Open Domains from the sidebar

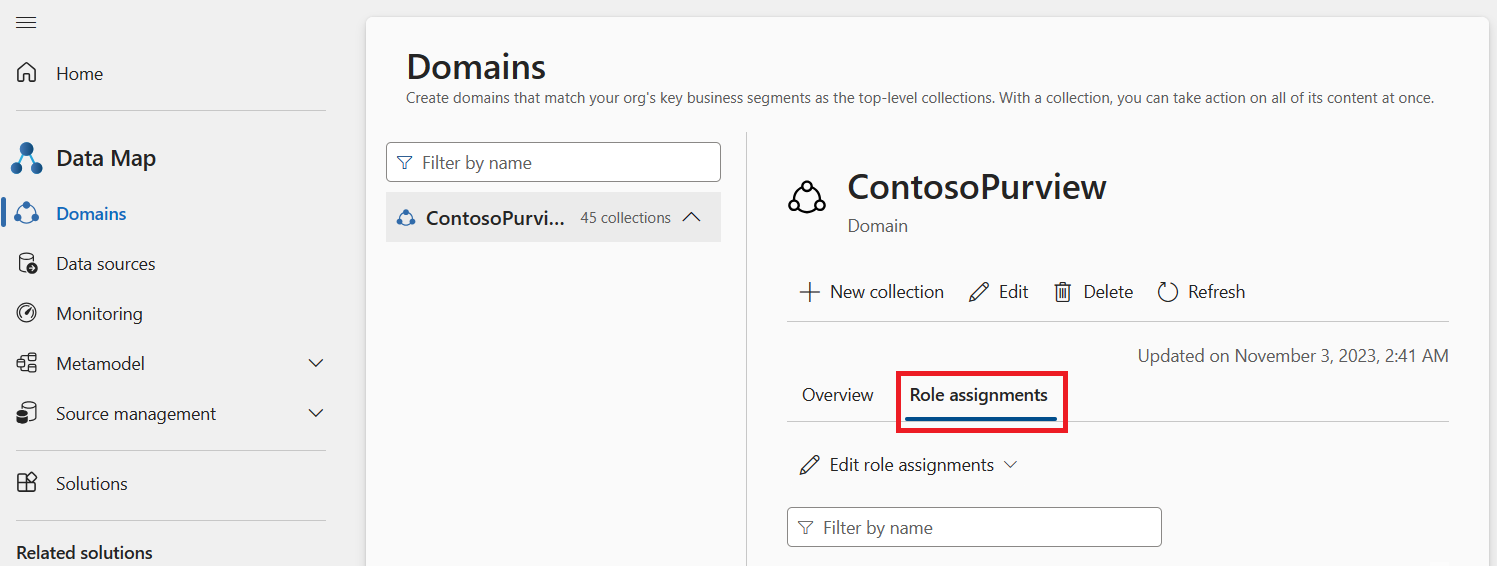[91, 214]
